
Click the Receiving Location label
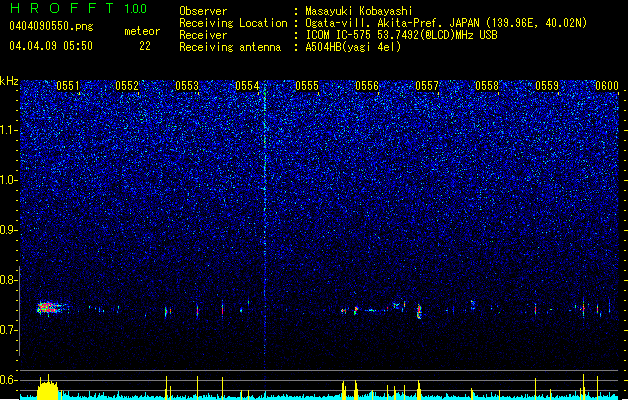233,23
